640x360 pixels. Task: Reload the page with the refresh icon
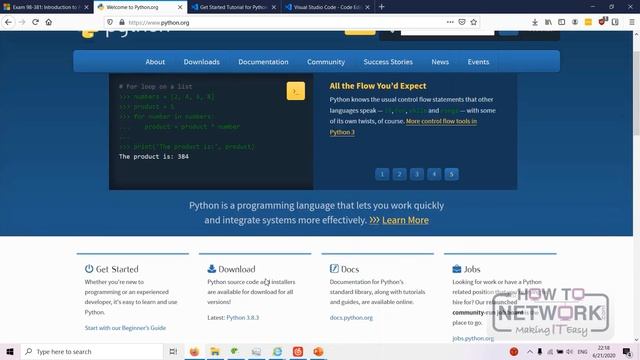tap(36, 22)
